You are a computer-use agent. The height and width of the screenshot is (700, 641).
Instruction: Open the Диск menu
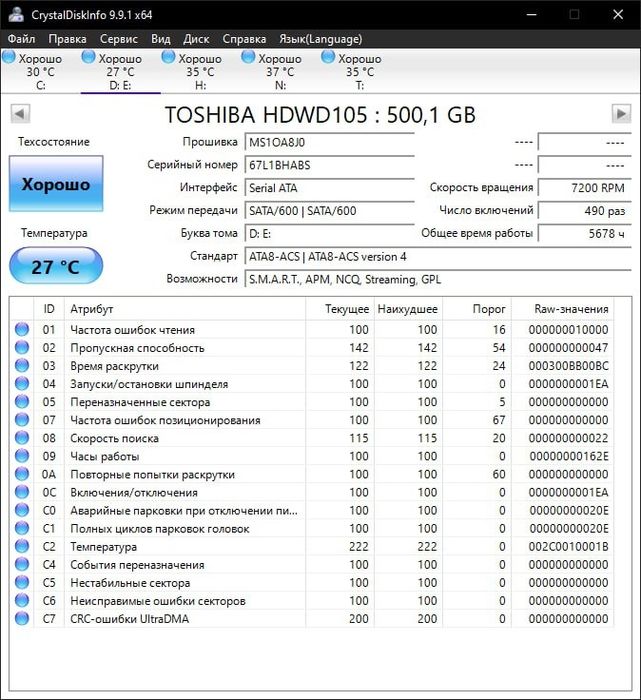click(196, 39)
